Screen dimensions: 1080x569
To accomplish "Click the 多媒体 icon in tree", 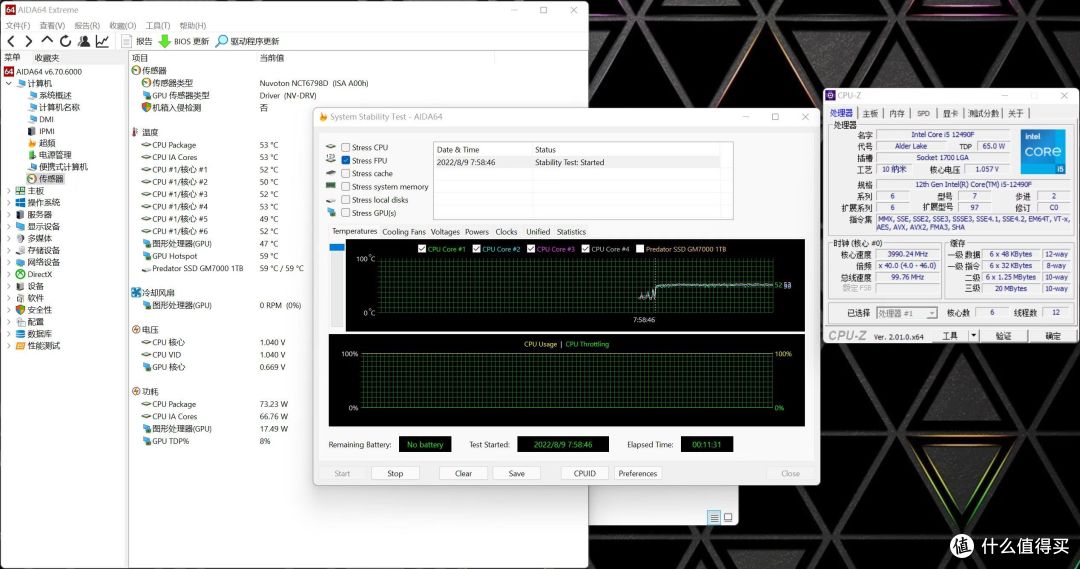I will [x=20, y=238].
